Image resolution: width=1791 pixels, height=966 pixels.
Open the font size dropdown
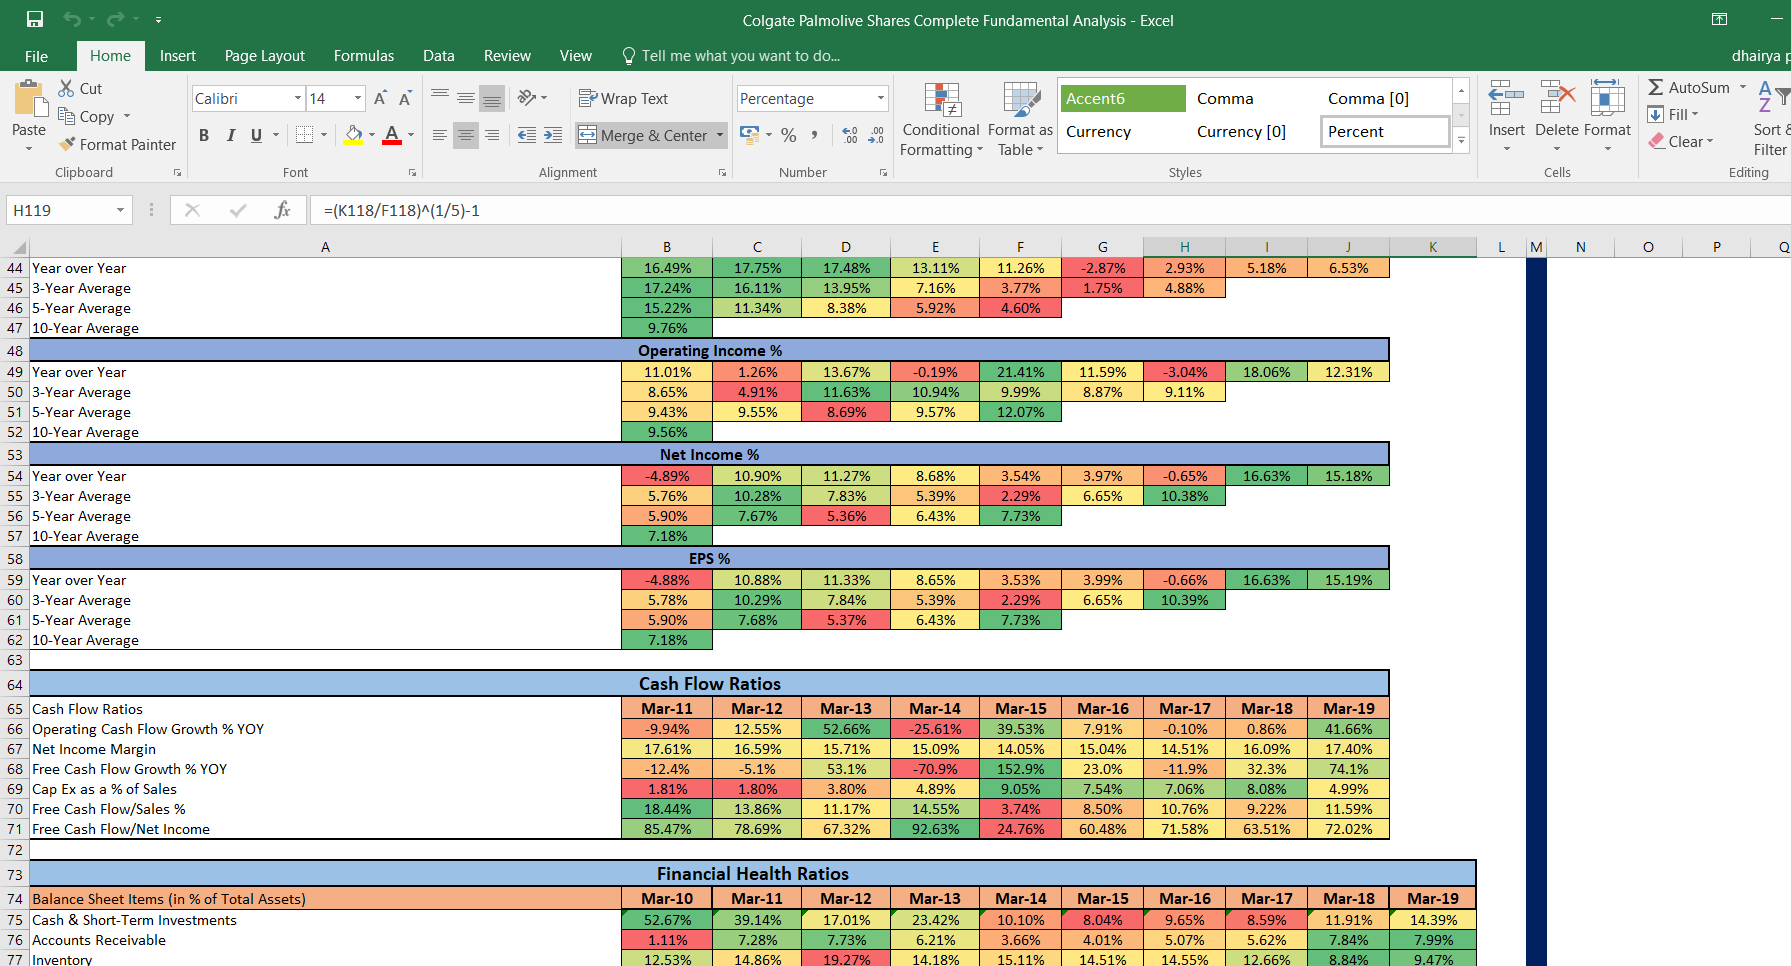pos(358,98)
